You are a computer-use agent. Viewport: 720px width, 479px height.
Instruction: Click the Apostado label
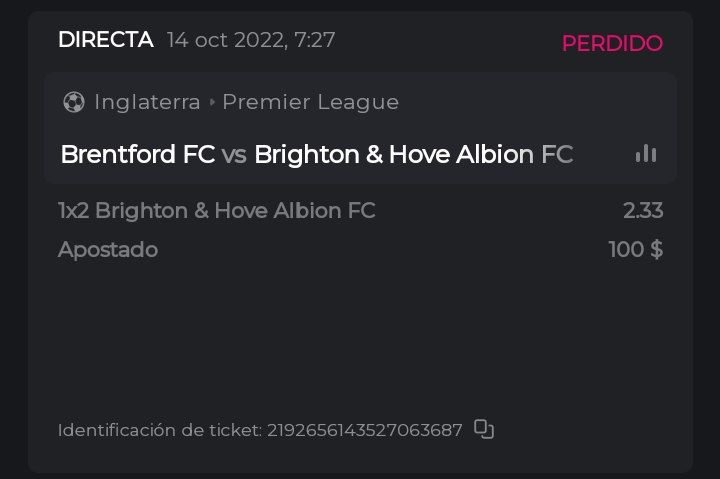point(108,249)
